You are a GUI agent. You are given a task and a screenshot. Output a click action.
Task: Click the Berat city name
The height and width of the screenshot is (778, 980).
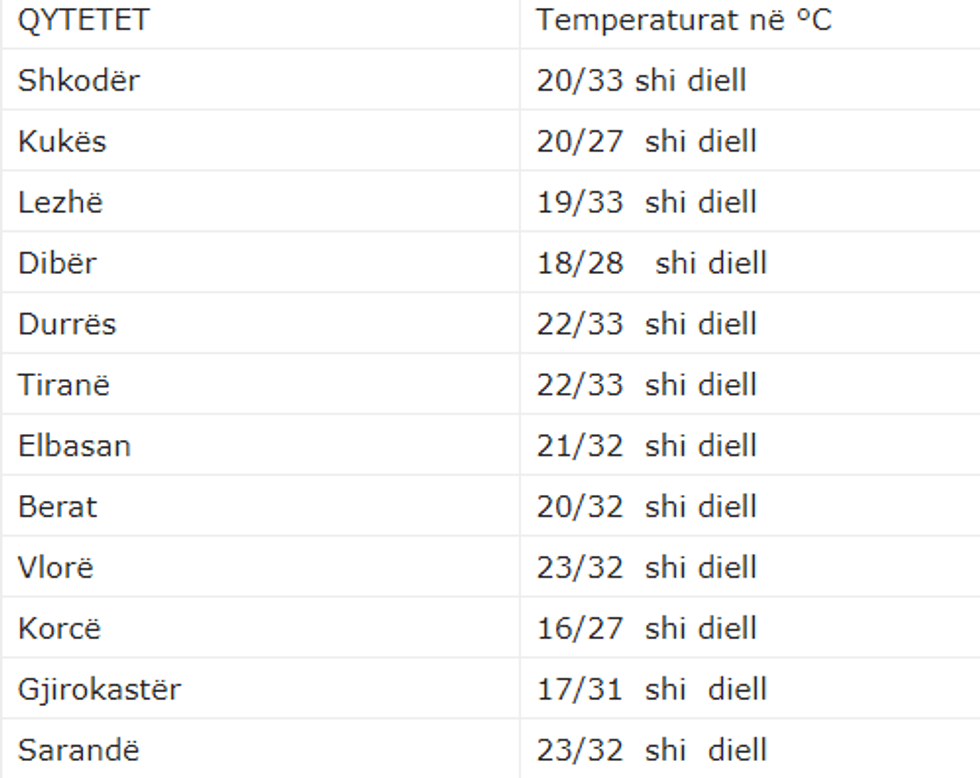pyautogui.click(x=58, y=506)
